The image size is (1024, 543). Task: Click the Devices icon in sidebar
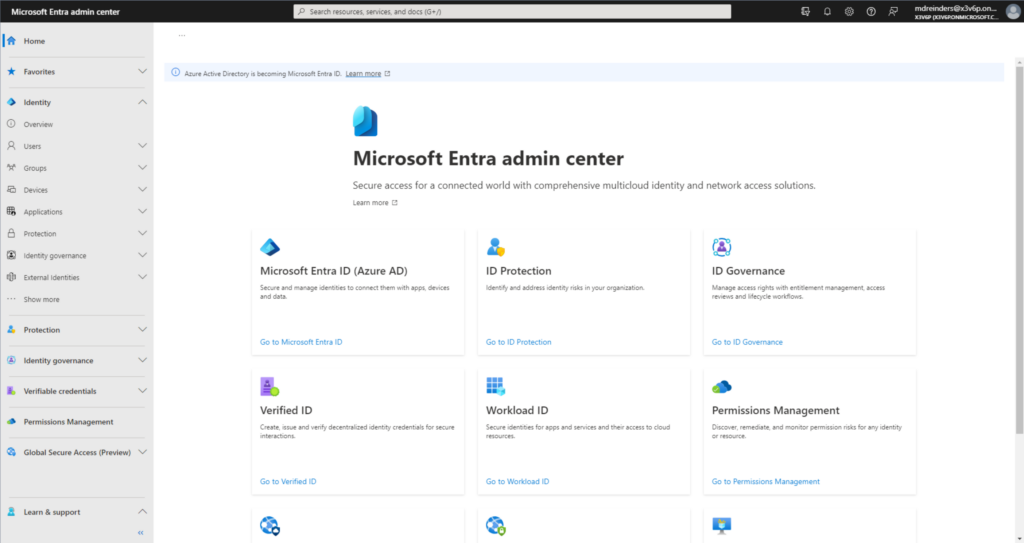point(11,189)
